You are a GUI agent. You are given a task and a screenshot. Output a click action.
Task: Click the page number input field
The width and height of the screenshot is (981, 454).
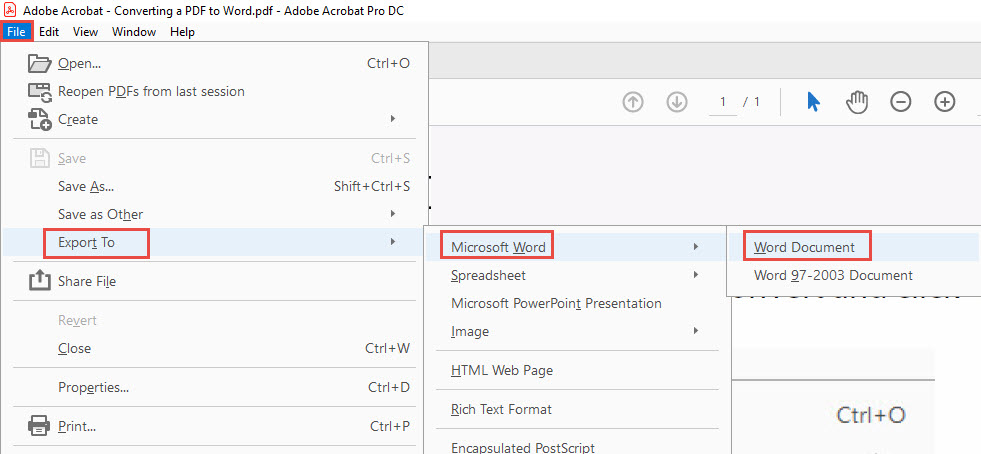click(723, 102)
